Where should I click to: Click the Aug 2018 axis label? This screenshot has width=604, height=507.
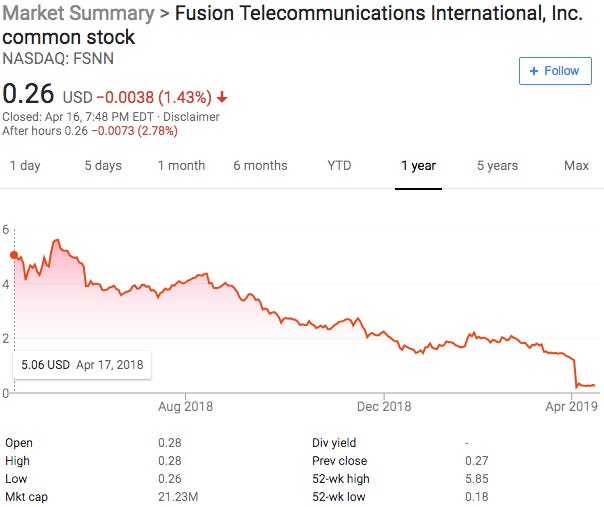pyautogui.click(x=185, y=407)
